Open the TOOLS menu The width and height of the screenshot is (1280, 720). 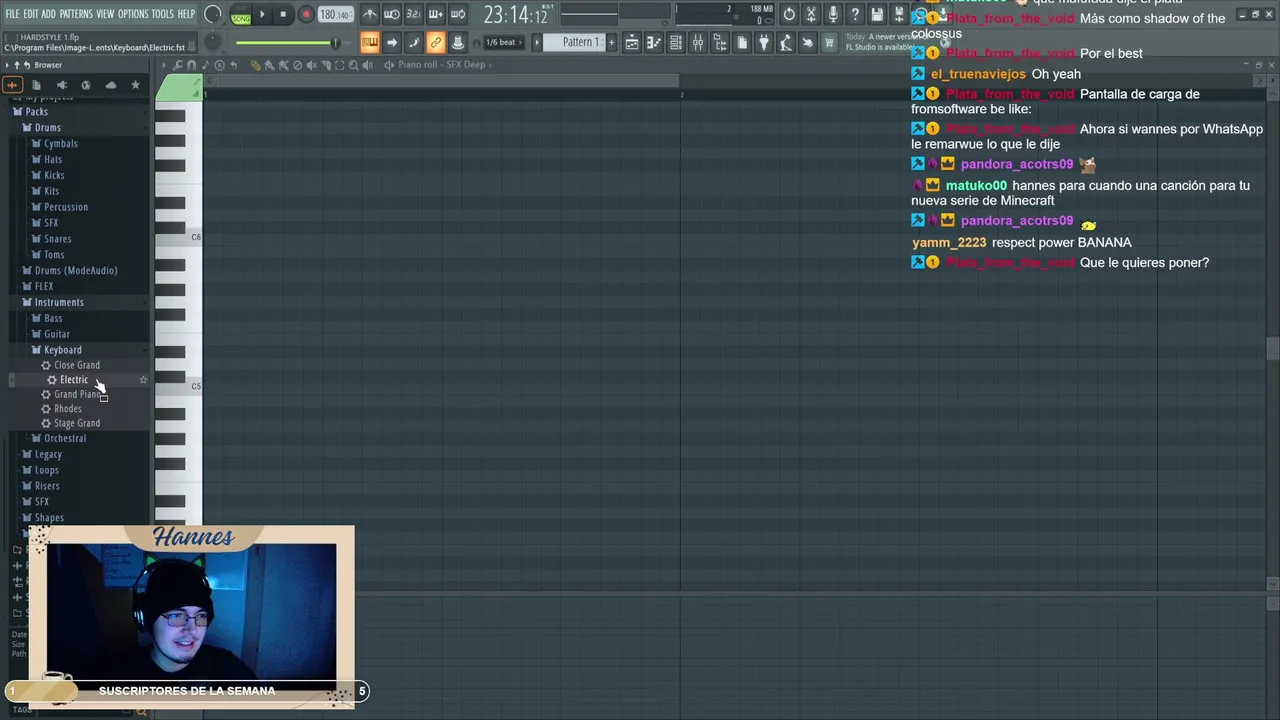(162, 14)
